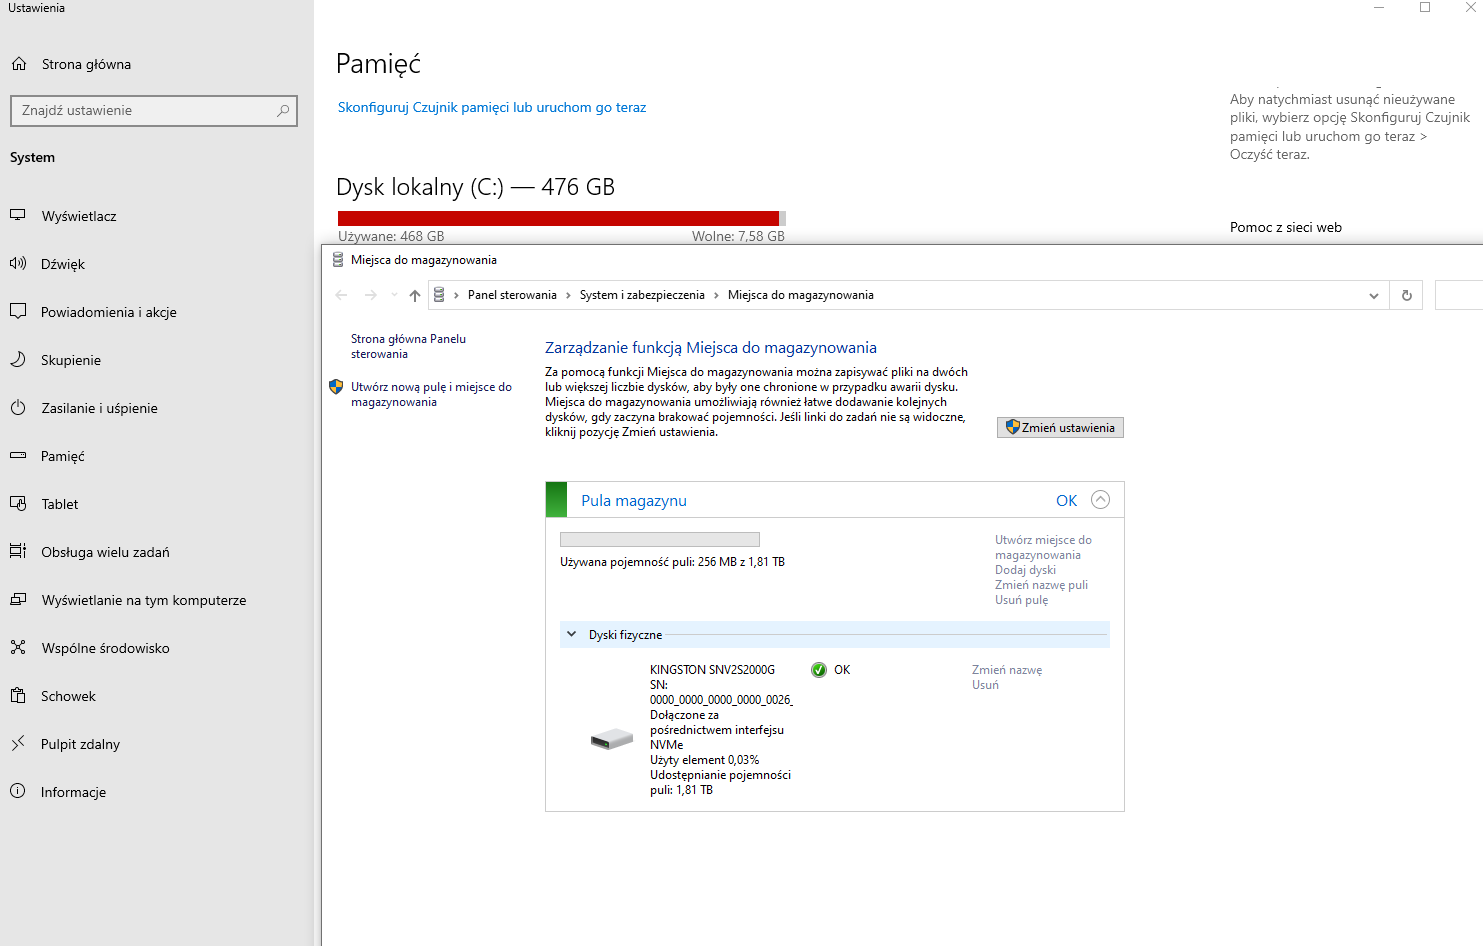Image resolution: width=1483 pixels, height=946 pixels.
Task: Click the Usuń pulę link
Action: 1022,600
